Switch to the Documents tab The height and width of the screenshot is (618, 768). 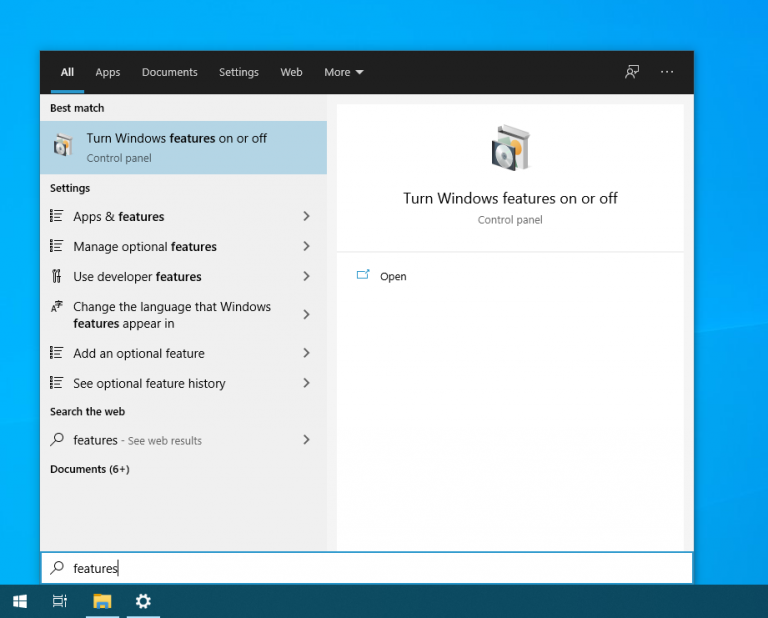pos(169,72)
